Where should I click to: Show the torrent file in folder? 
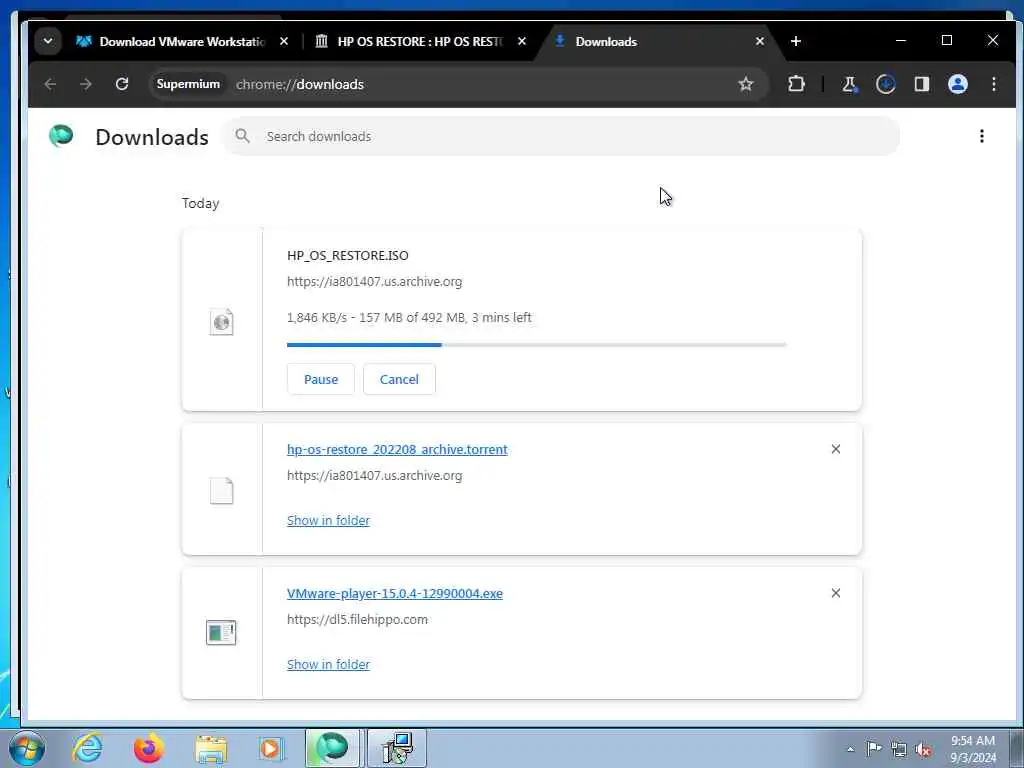(328, 520)
